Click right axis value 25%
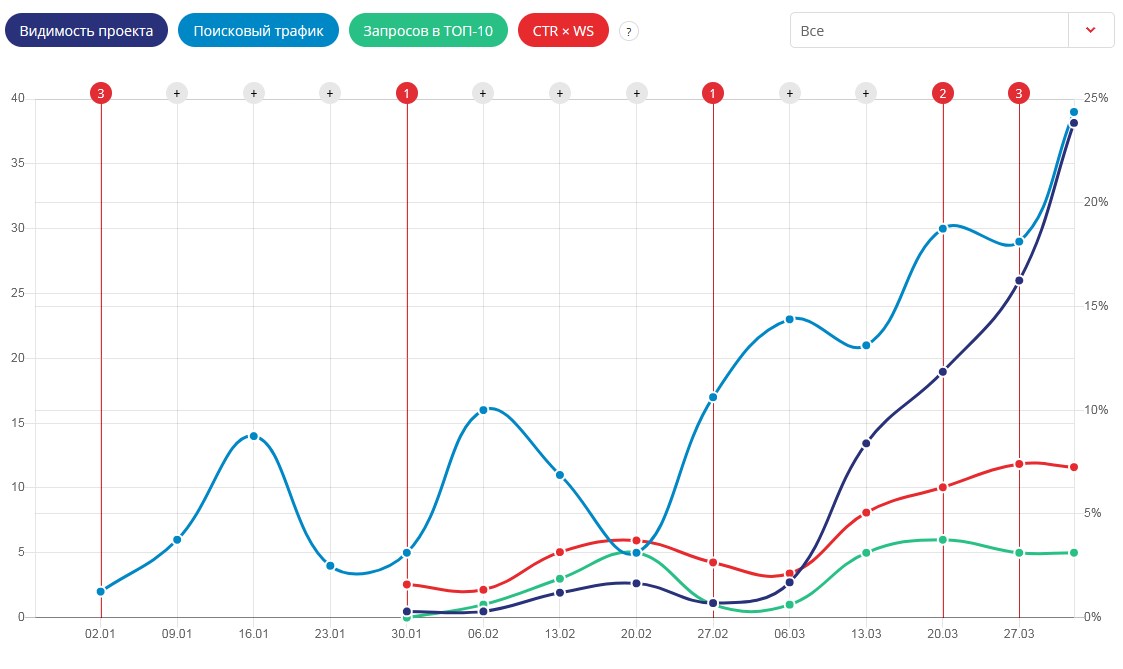Image resolution: width=1123 pixels, height=669 pixels. (x=1096, y=98)
